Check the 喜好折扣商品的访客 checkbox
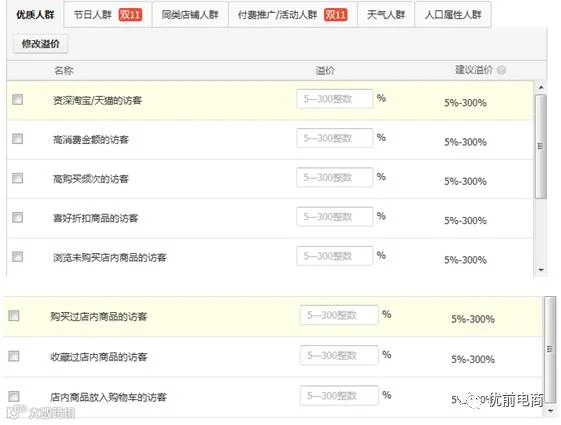This screenshot has height=425, width=561. click(18, 218)
